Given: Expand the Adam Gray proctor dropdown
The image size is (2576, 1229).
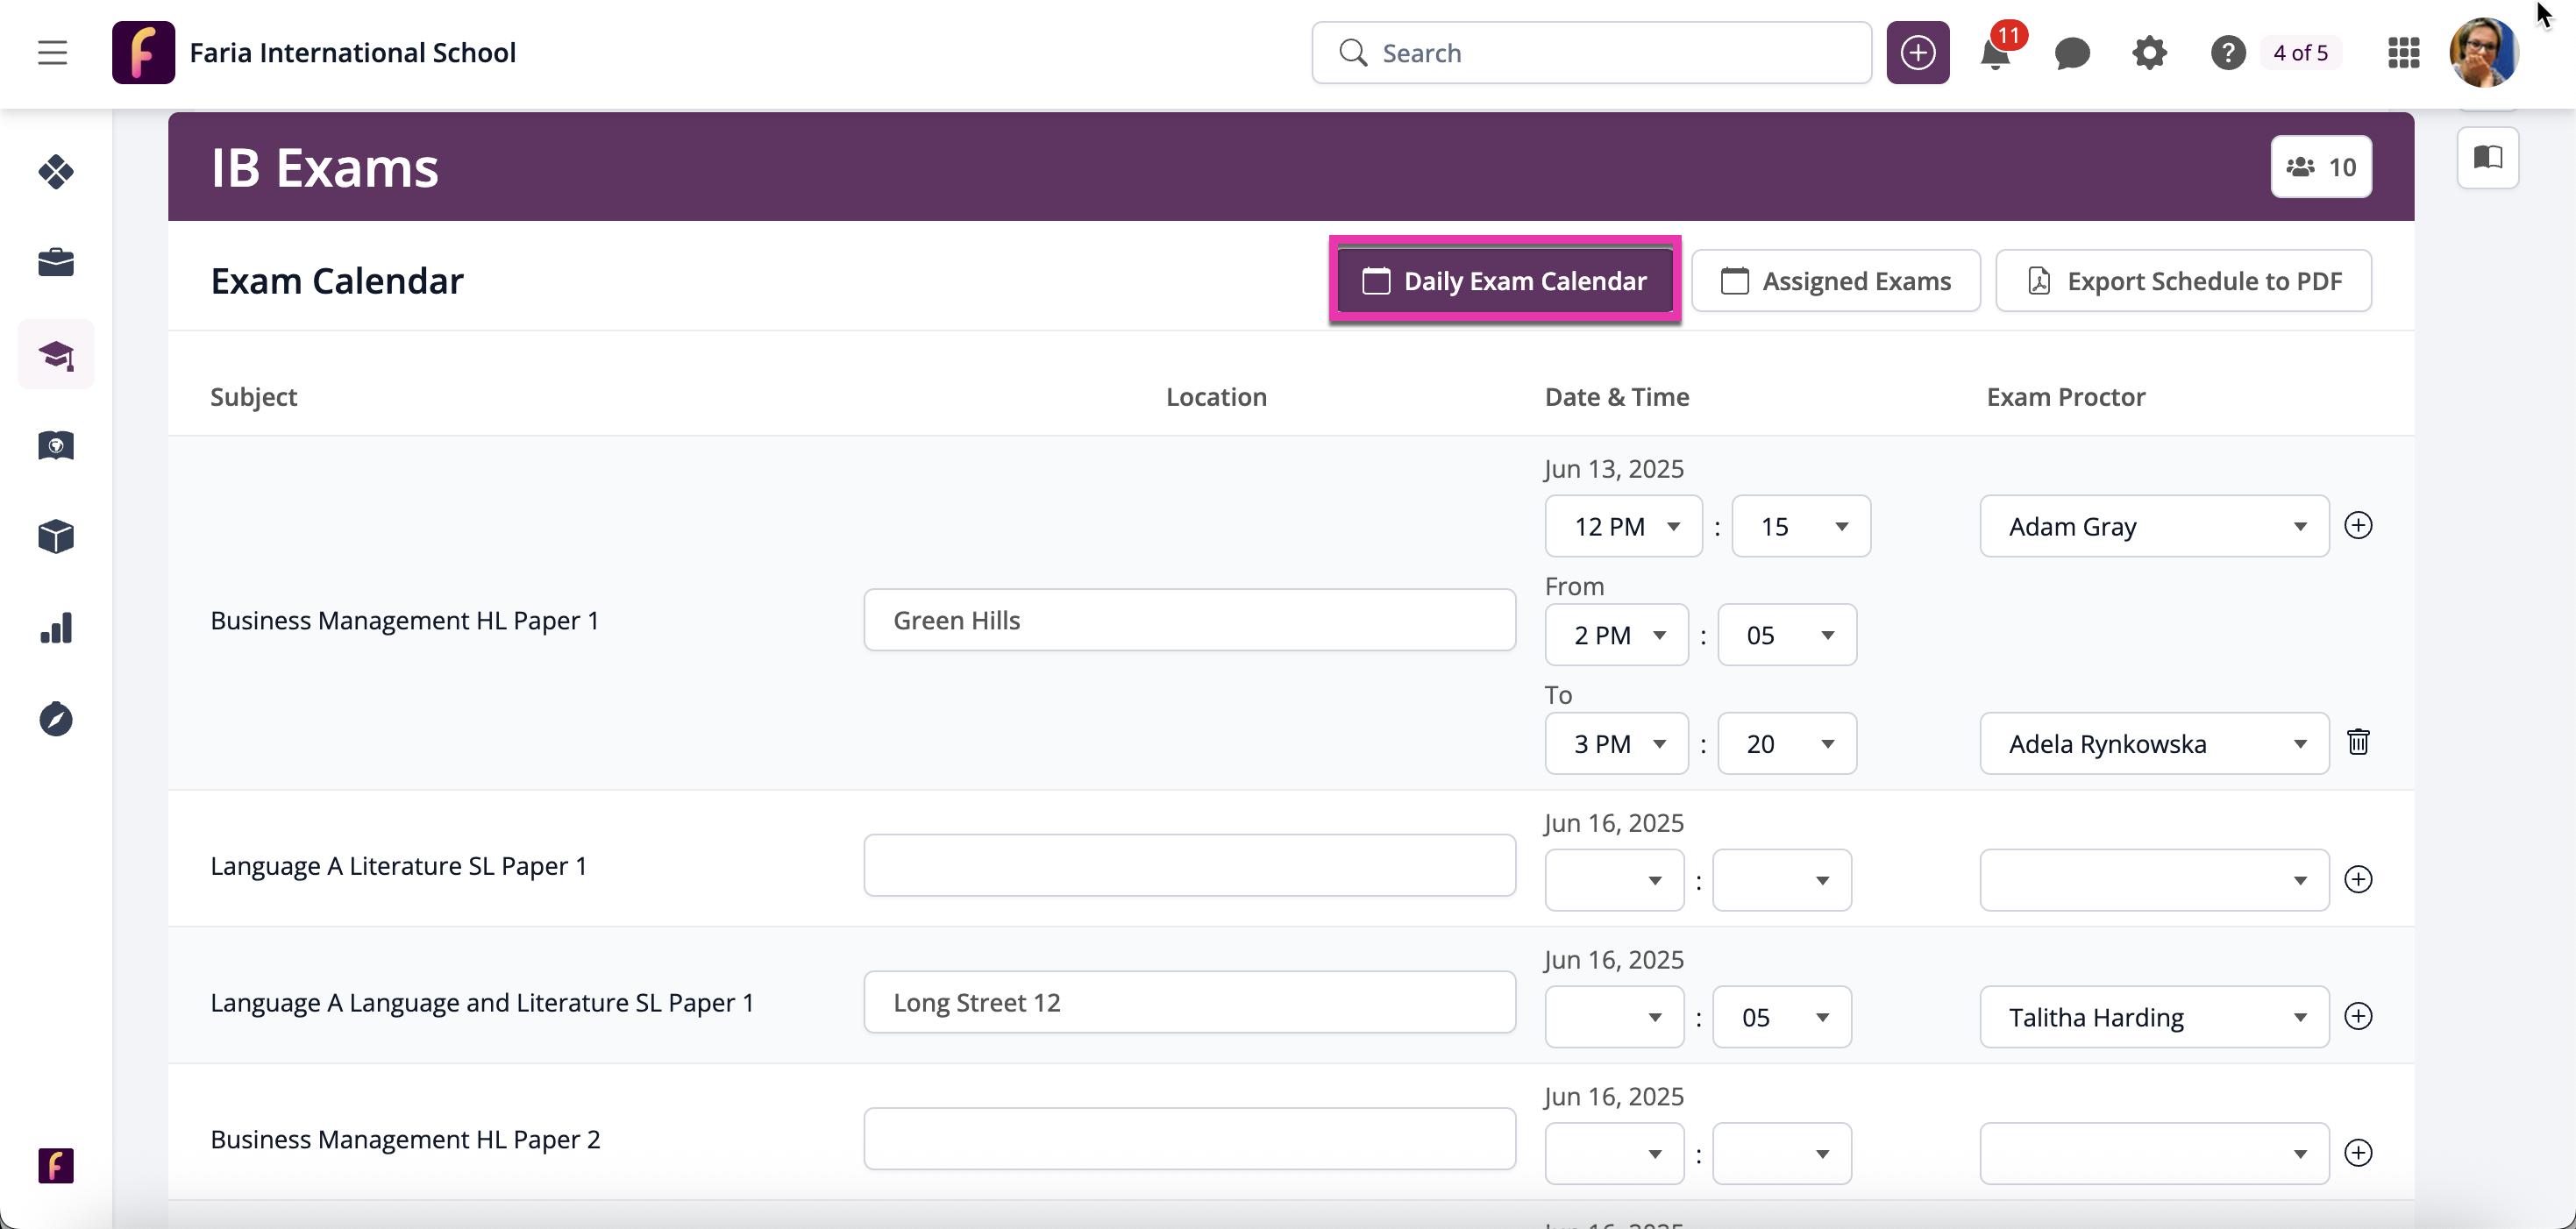Looking at the screenshot, I should click(2154, 526).
